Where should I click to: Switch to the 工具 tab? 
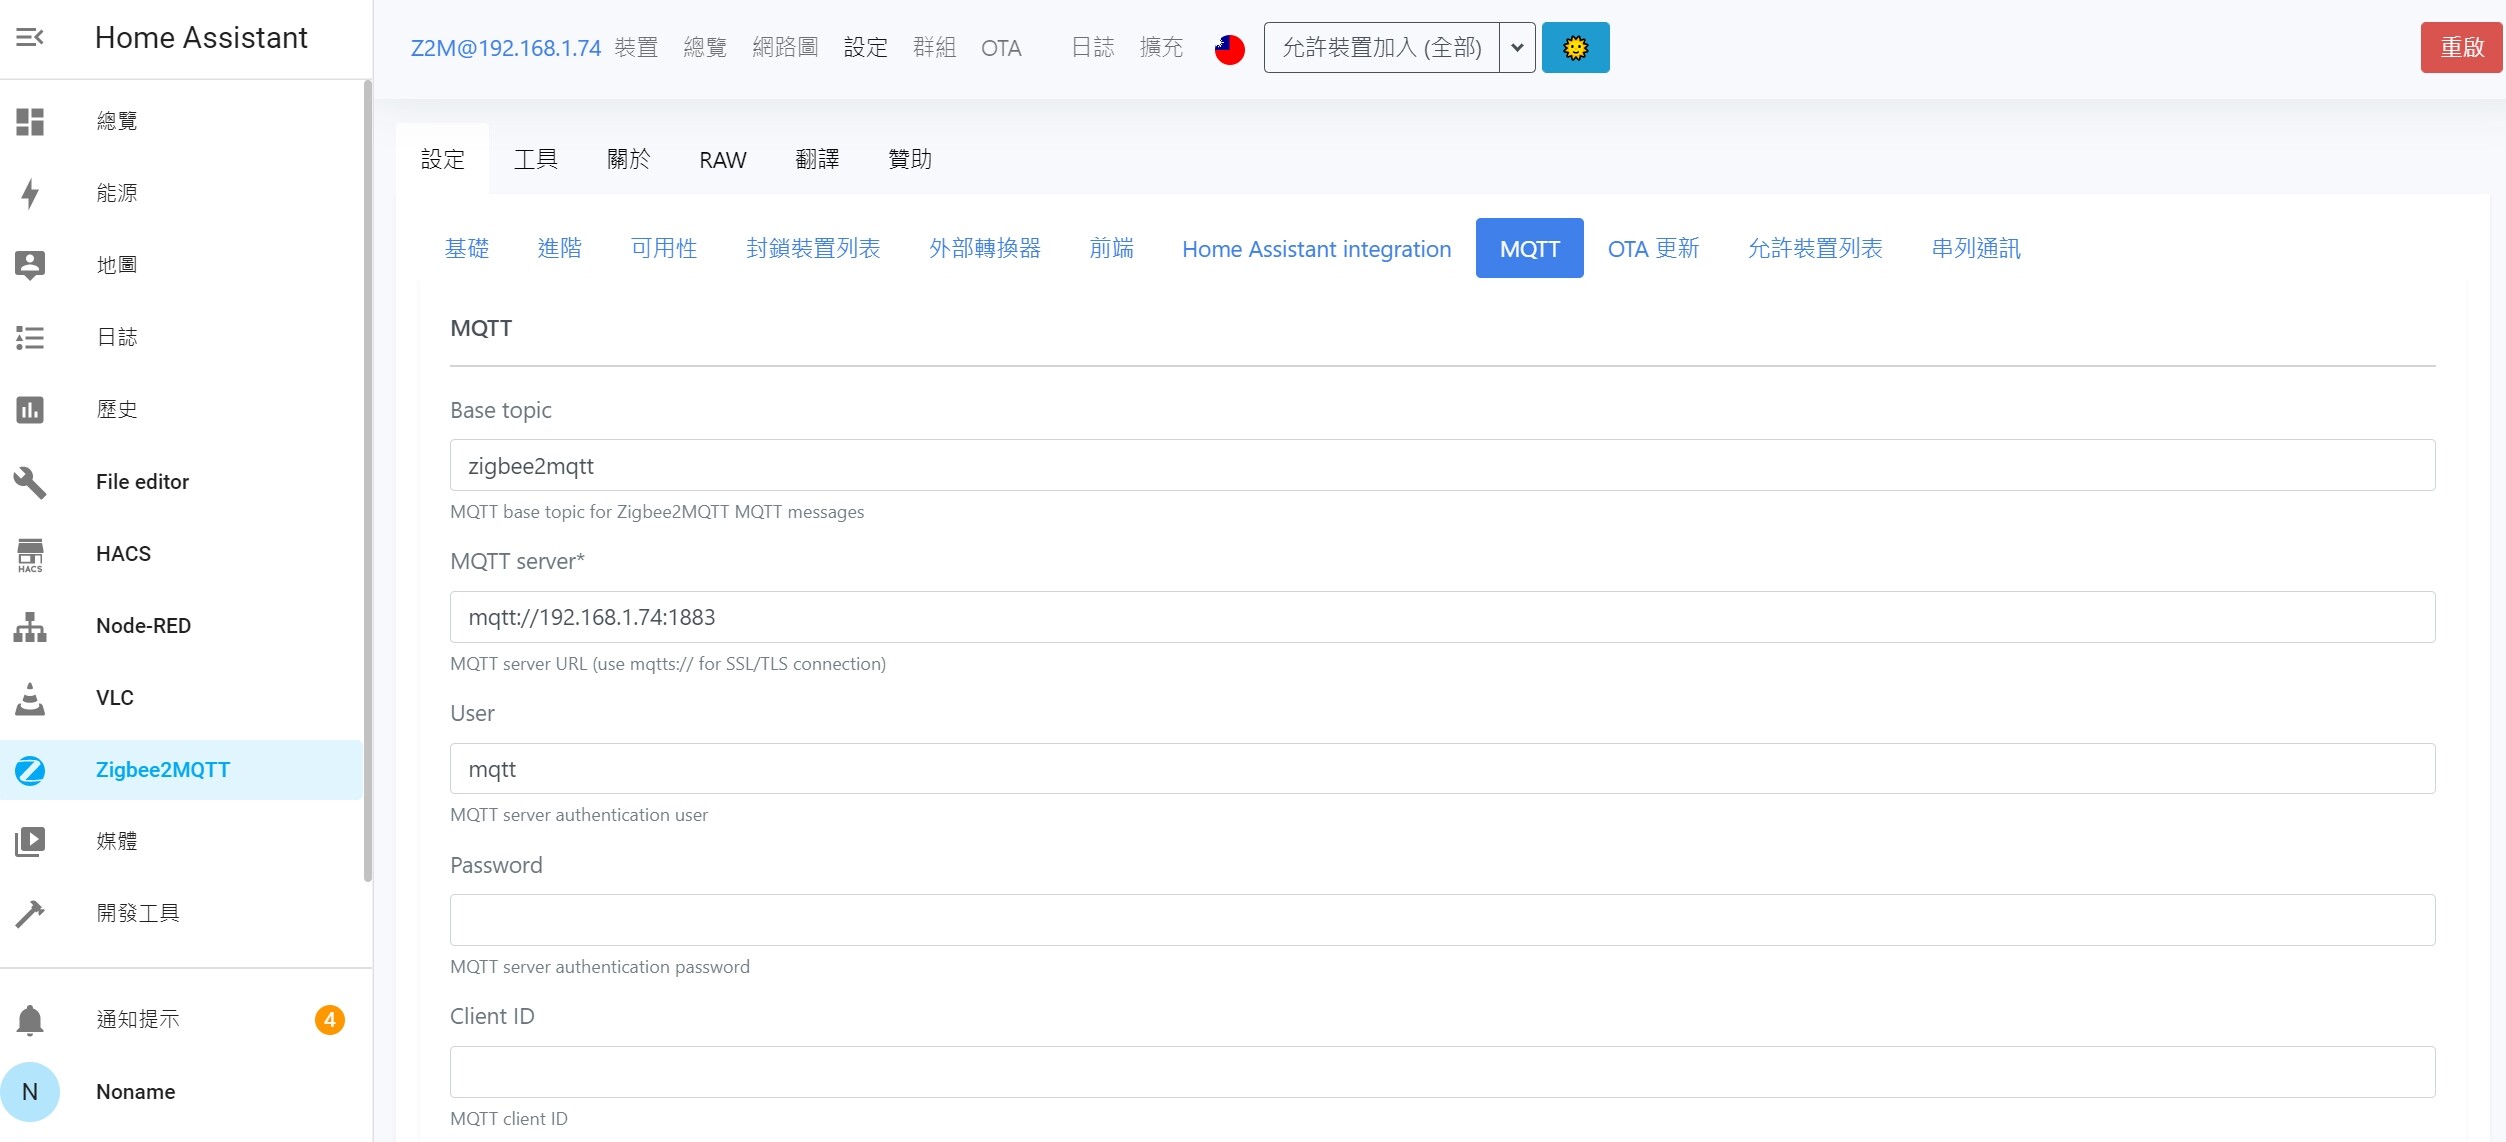click(x=536, y=159)
